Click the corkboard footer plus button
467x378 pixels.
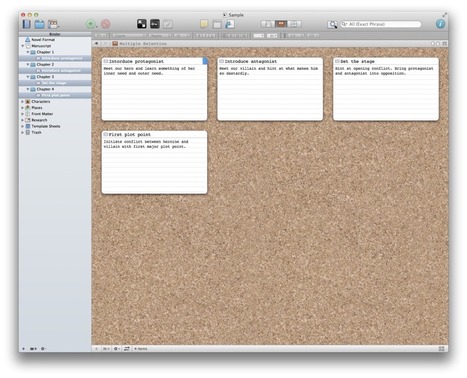pyautogui.click(x=96, y=349)
